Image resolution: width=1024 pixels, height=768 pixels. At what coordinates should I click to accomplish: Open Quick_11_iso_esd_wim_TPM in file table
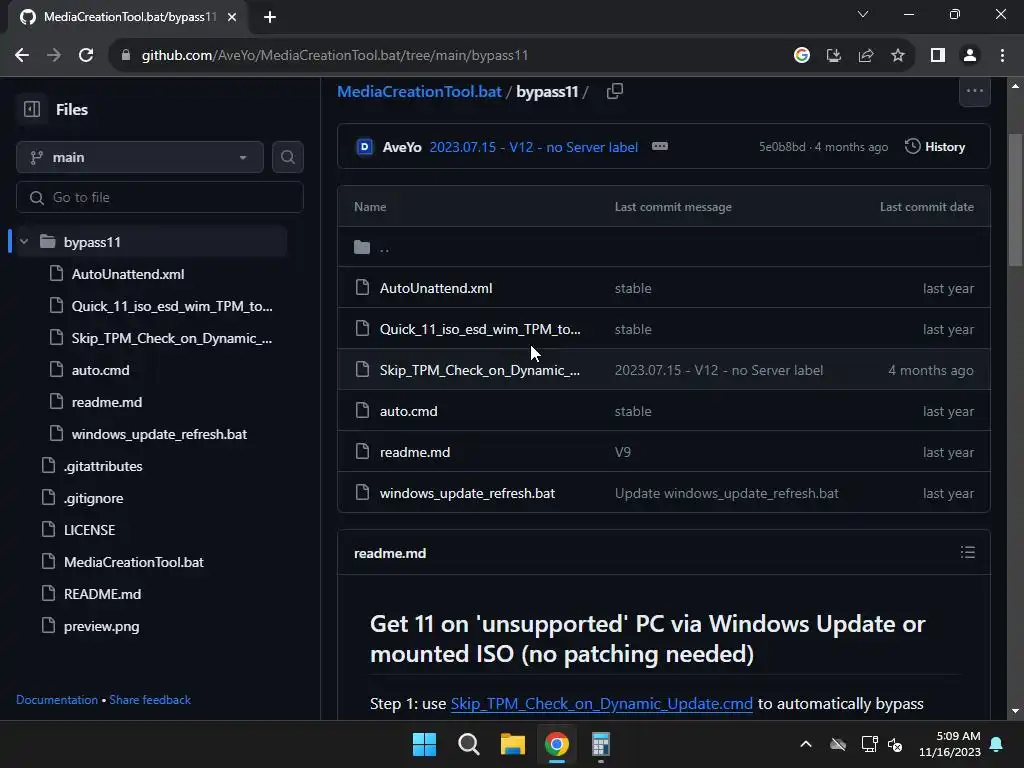(x=480, y=329)
